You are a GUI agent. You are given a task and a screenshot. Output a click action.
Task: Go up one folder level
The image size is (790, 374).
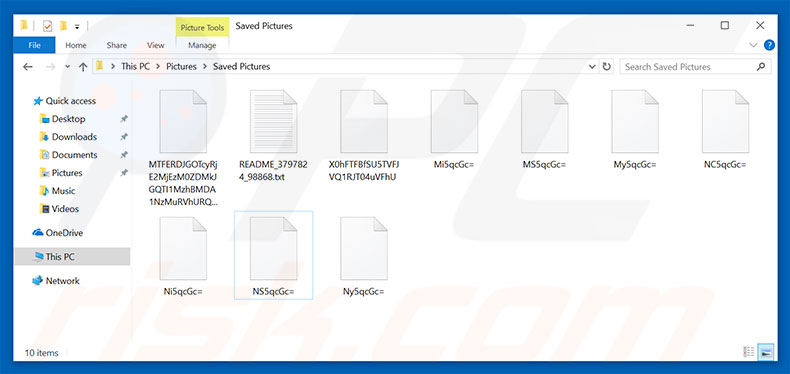(83, 67)
